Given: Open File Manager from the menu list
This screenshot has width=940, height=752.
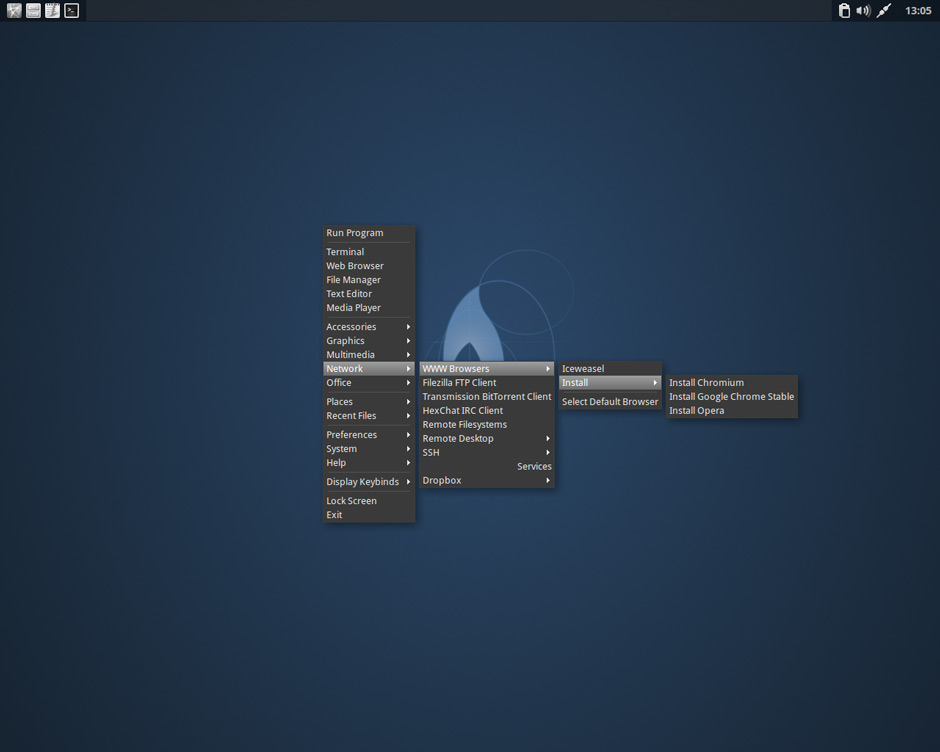Looking at the screenshot, I should coord(369,279).
